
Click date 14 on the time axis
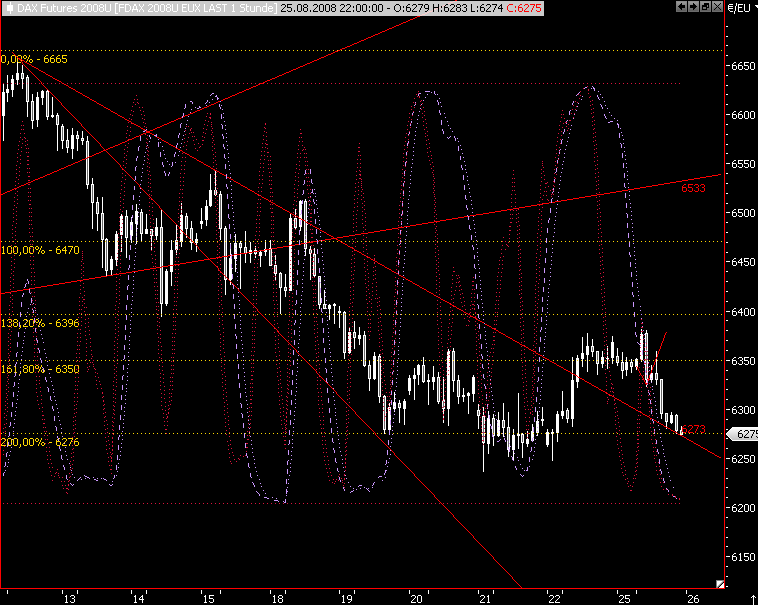(x=139, y=599)
